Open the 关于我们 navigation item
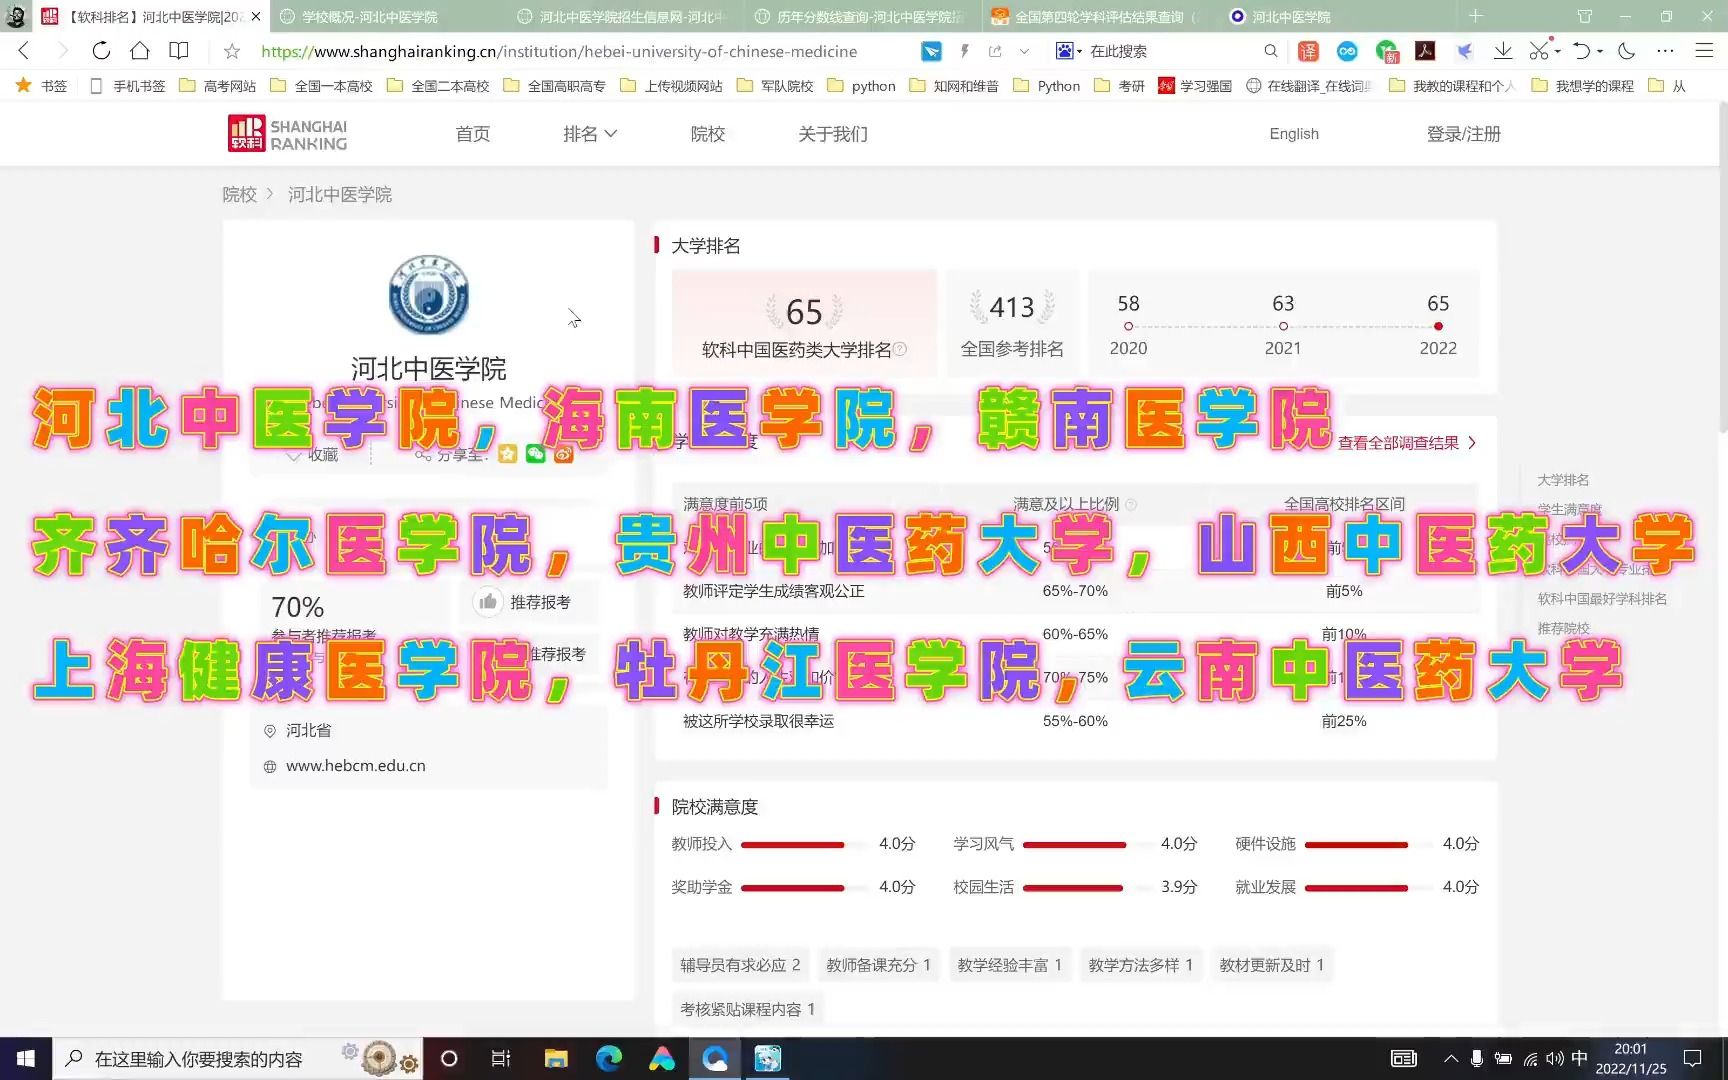The width and height of the screenshot is (1728, 1080). pos(833,134)
